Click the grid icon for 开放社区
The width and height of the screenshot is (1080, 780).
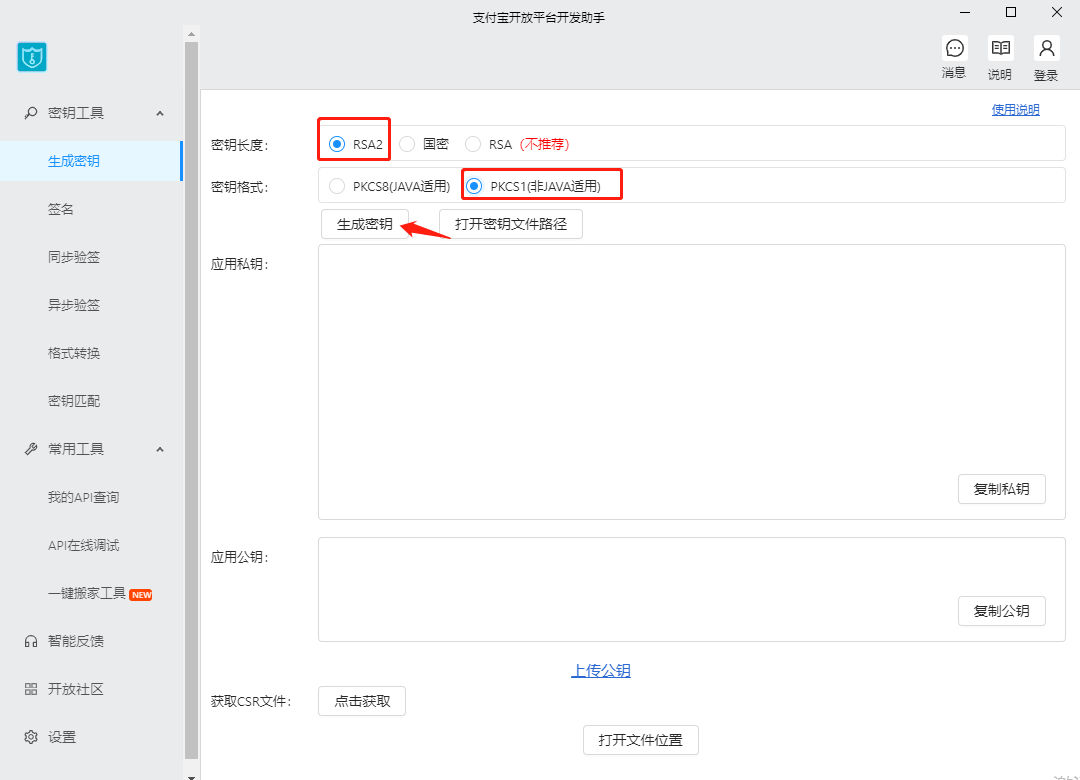[30, 689]
